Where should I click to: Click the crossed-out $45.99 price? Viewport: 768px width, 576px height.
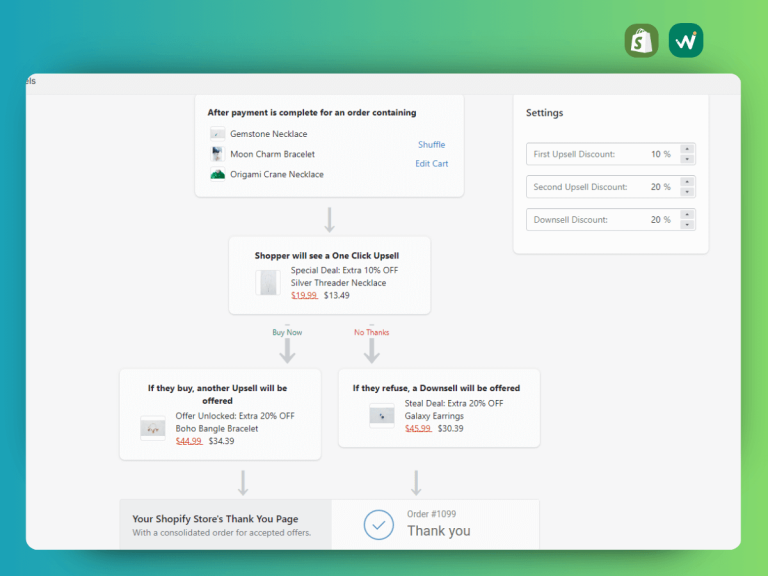418,429
